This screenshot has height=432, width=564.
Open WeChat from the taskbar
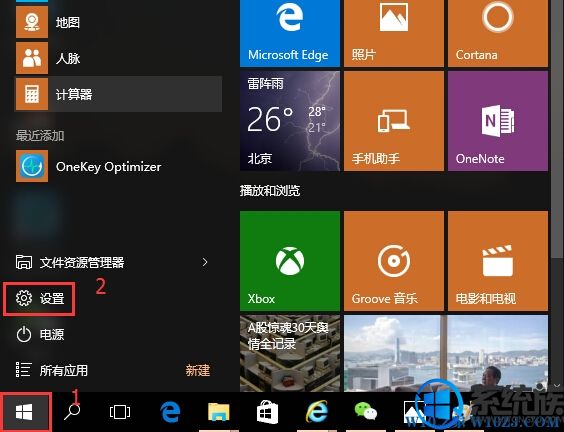365,411
